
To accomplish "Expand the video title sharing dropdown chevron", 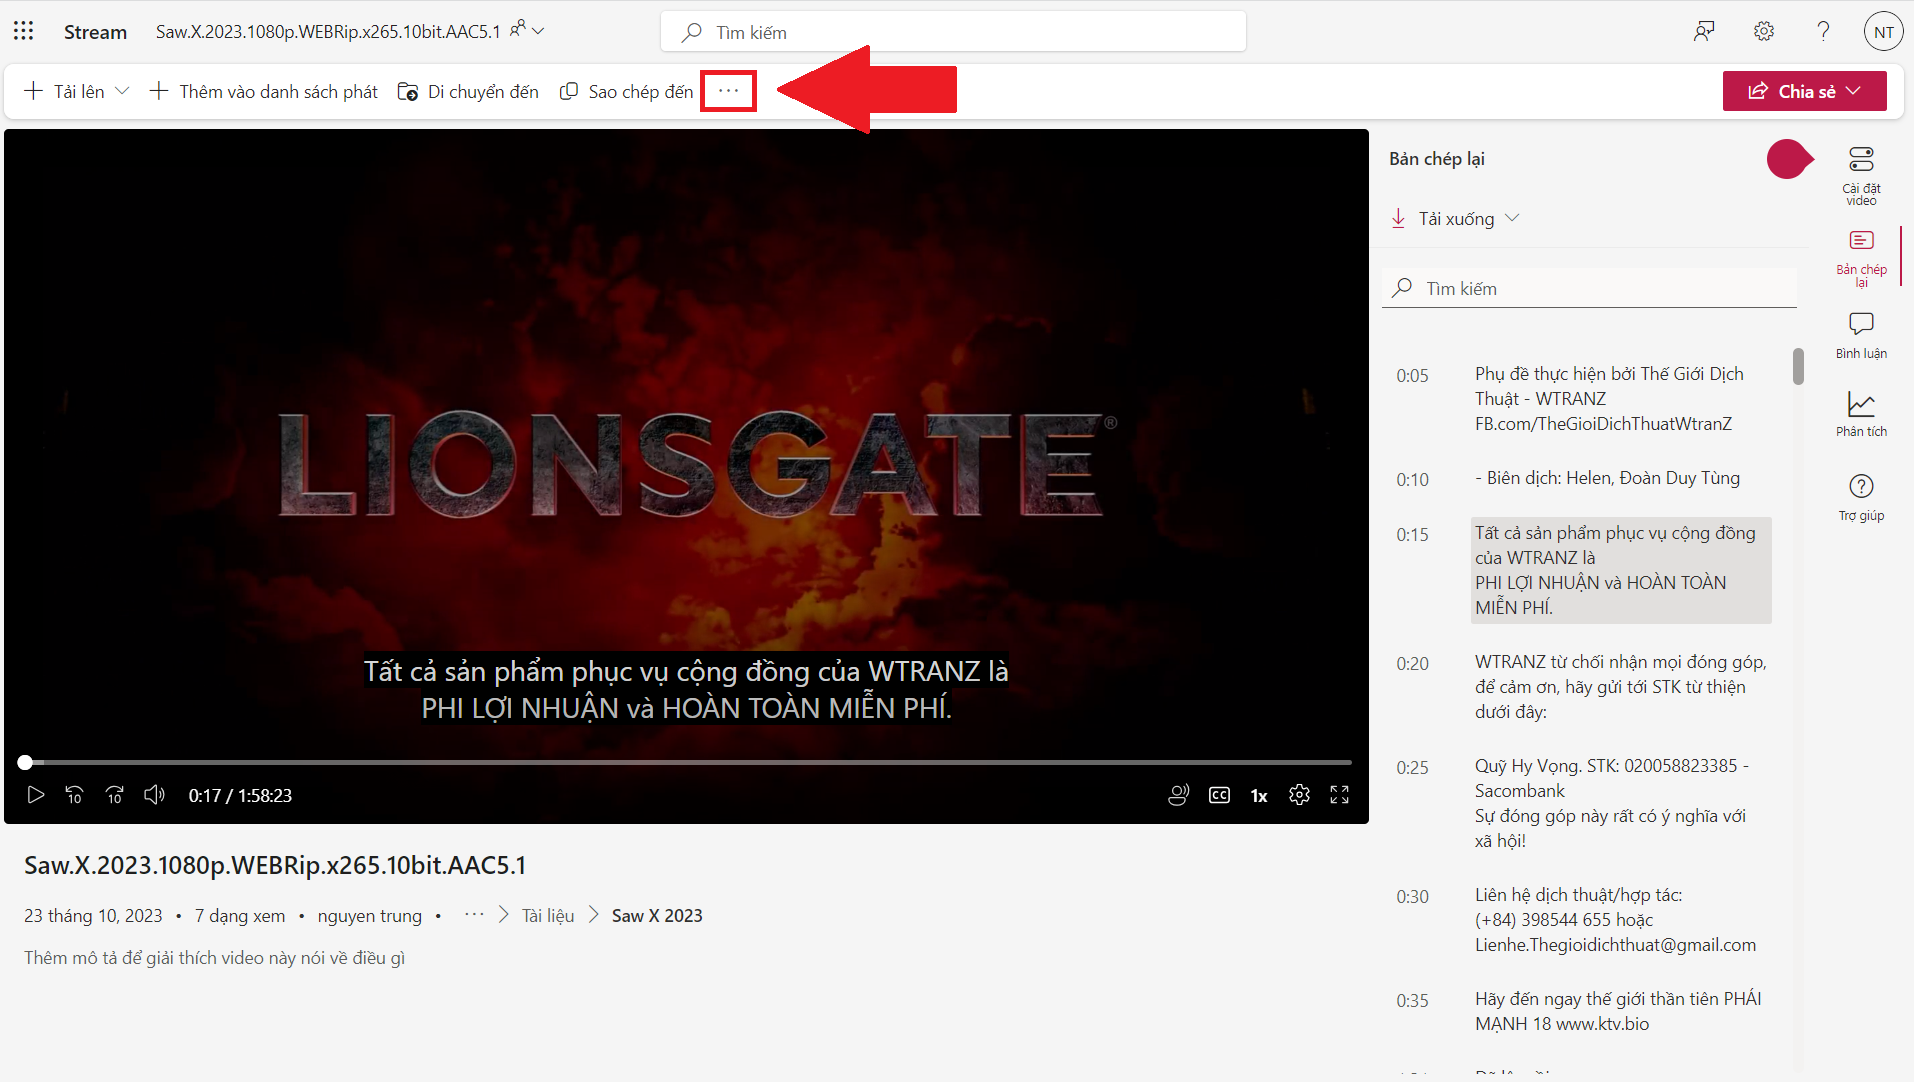I will click(x=538, y=31).
